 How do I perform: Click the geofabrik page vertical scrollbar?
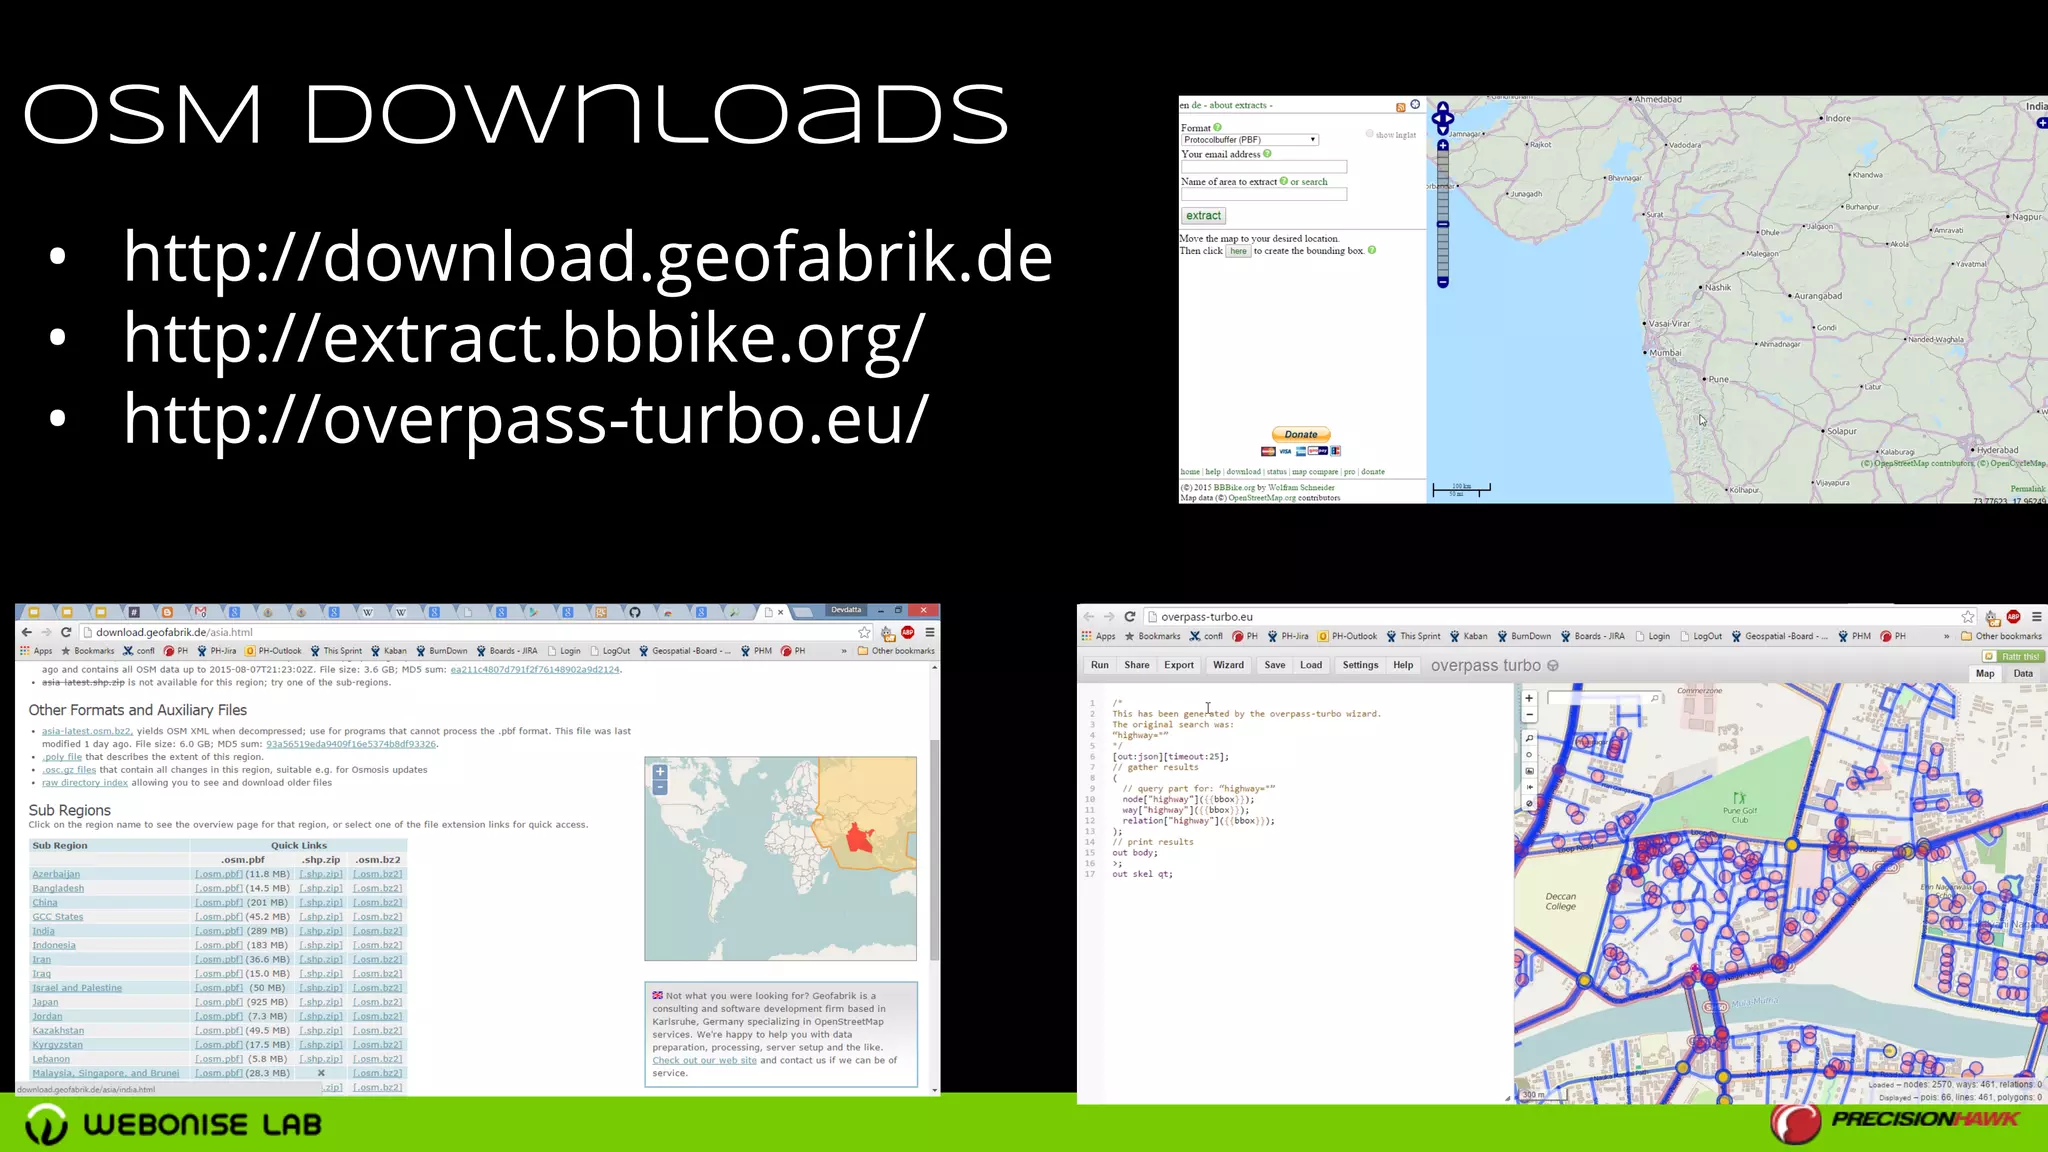pyautogui.click(x=935, y=850)
